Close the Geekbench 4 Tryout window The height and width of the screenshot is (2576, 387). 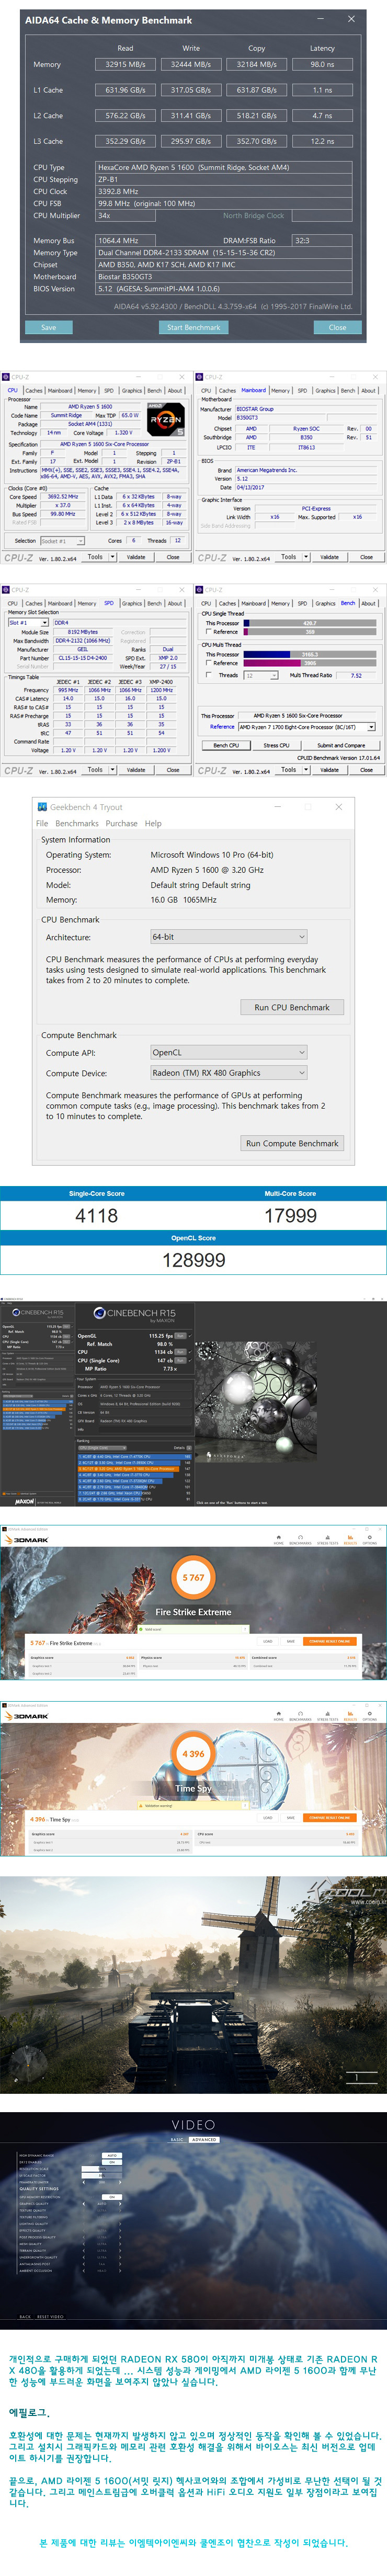pos(338,806)
